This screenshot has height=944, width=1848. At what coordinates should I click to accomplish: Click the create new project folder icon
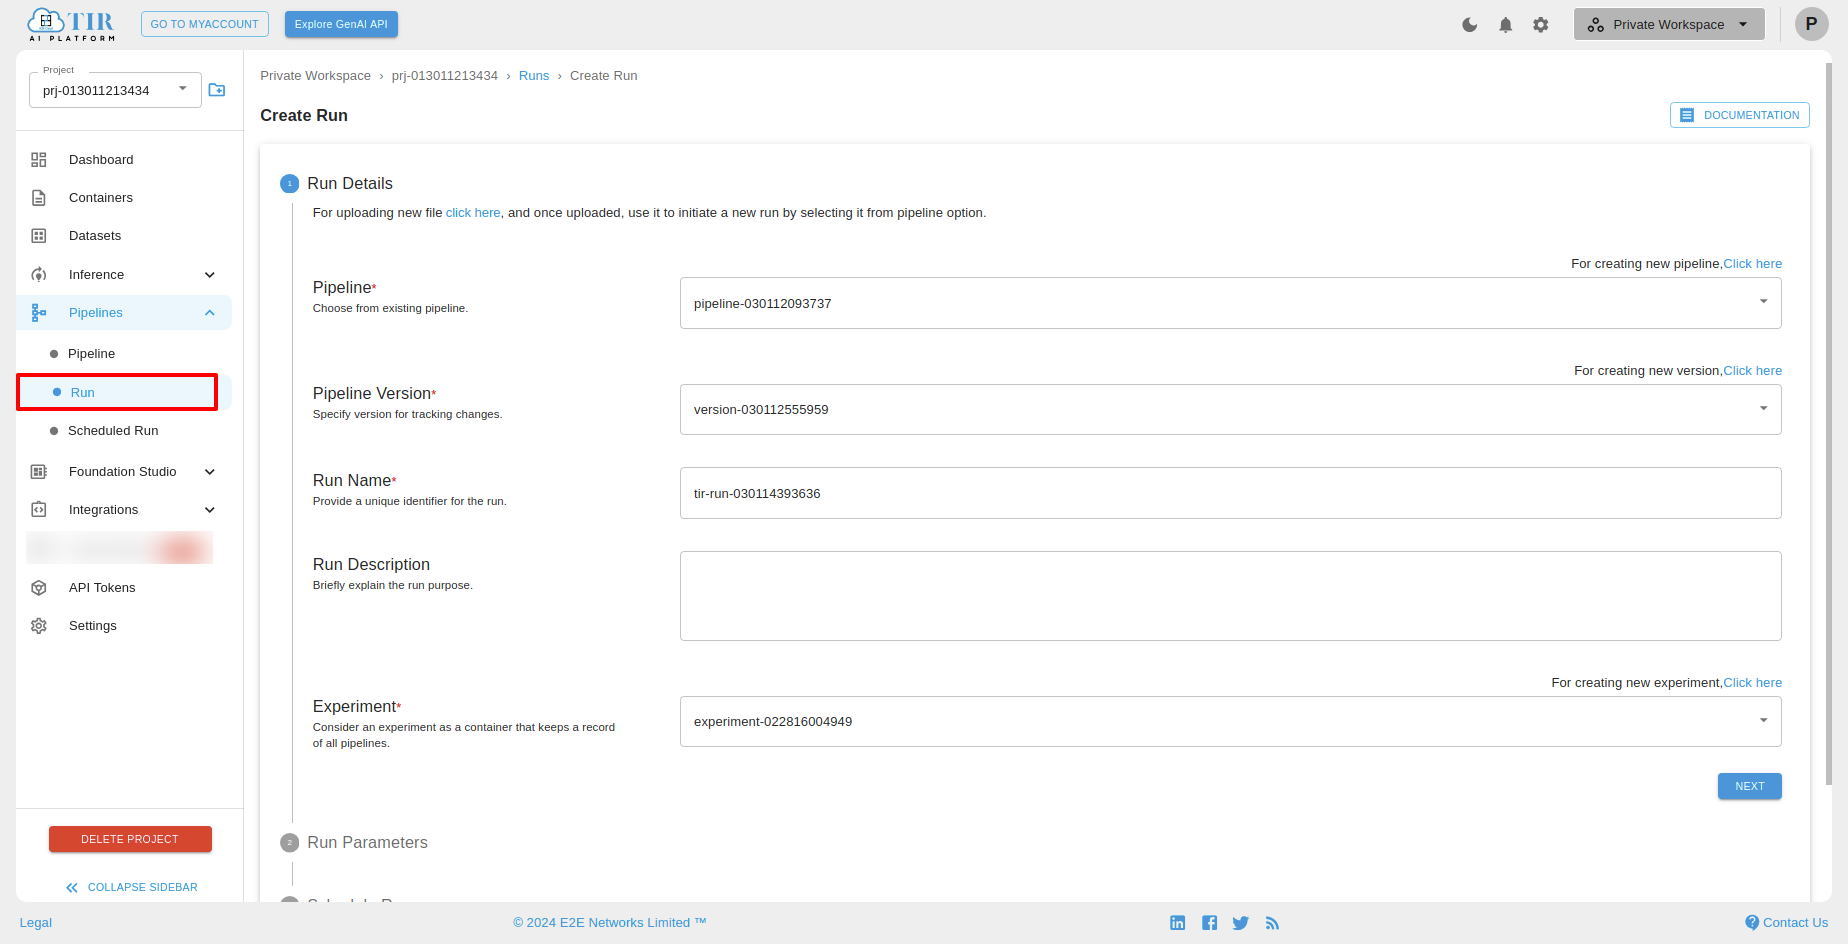[x=217, y=90]
